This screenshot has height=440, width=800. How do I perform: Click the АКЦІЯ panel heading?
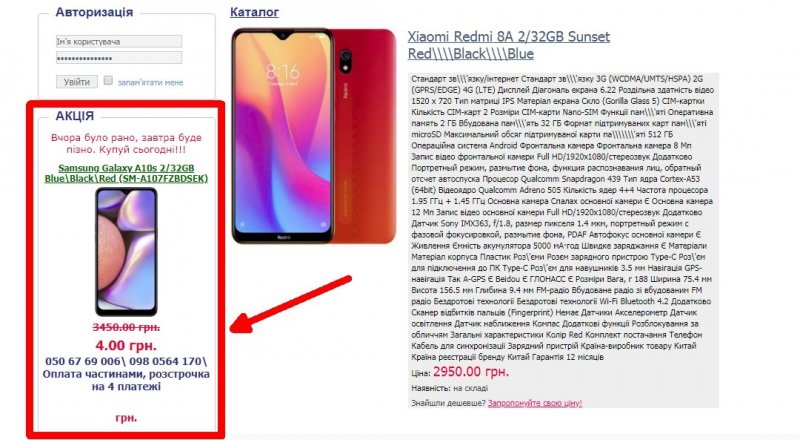75,116
